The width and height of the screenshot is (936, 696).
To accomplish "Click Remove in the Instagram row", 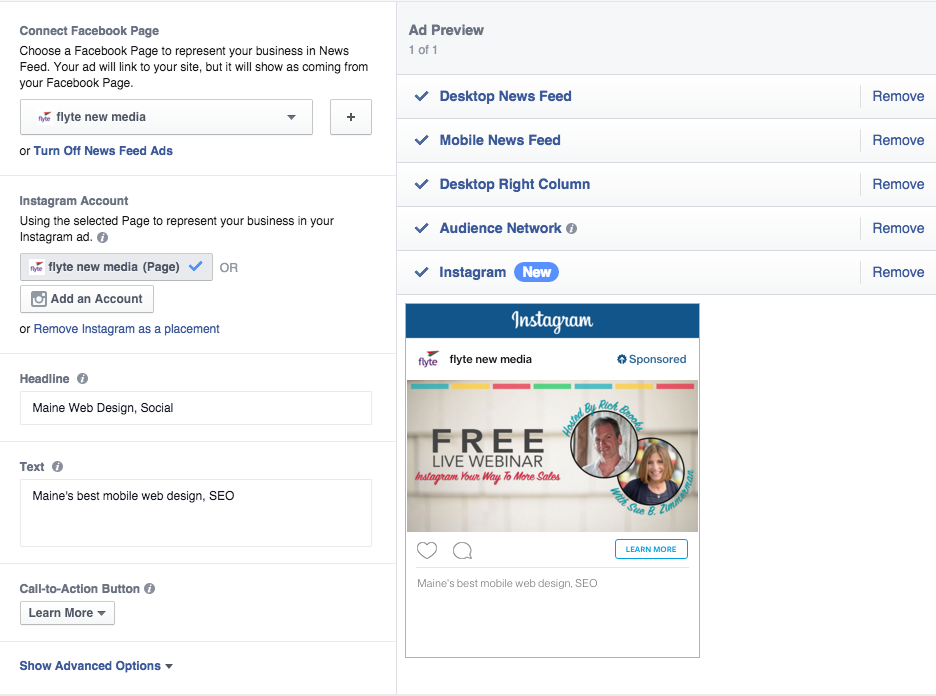I will pyautogui.click(x=898, y=272).
